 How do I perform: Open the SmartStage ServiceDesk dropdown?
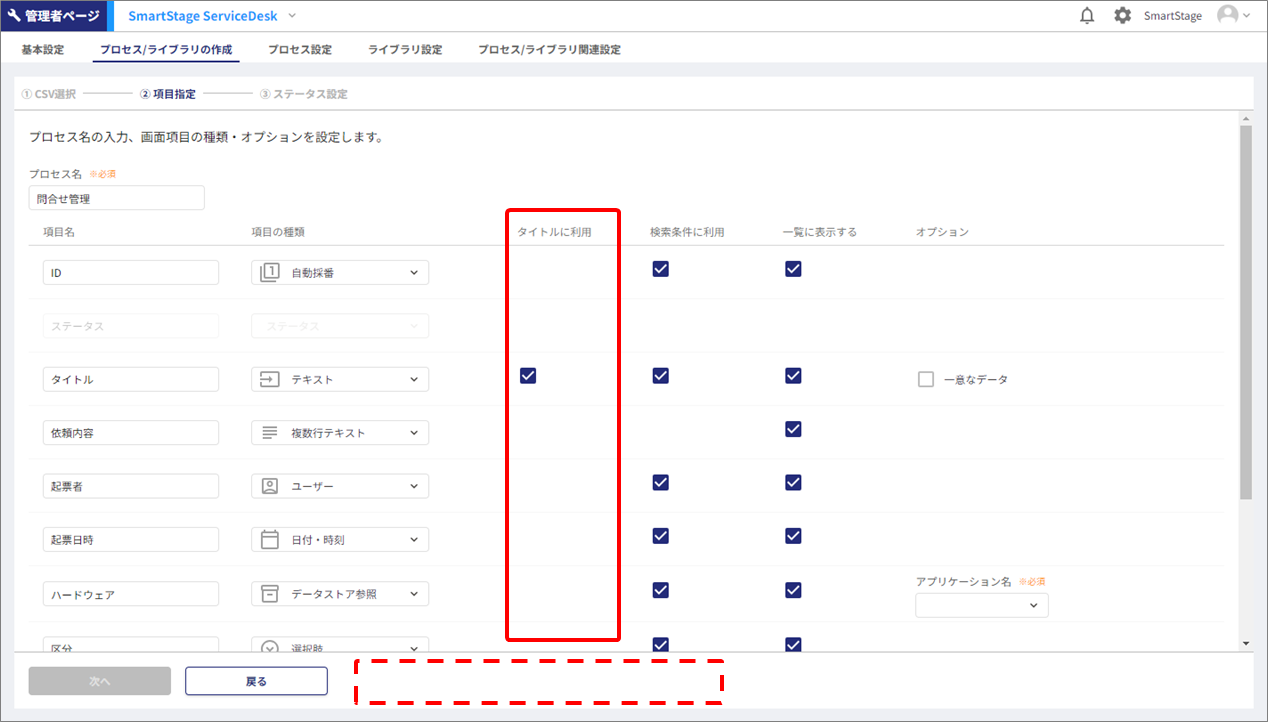292,16
